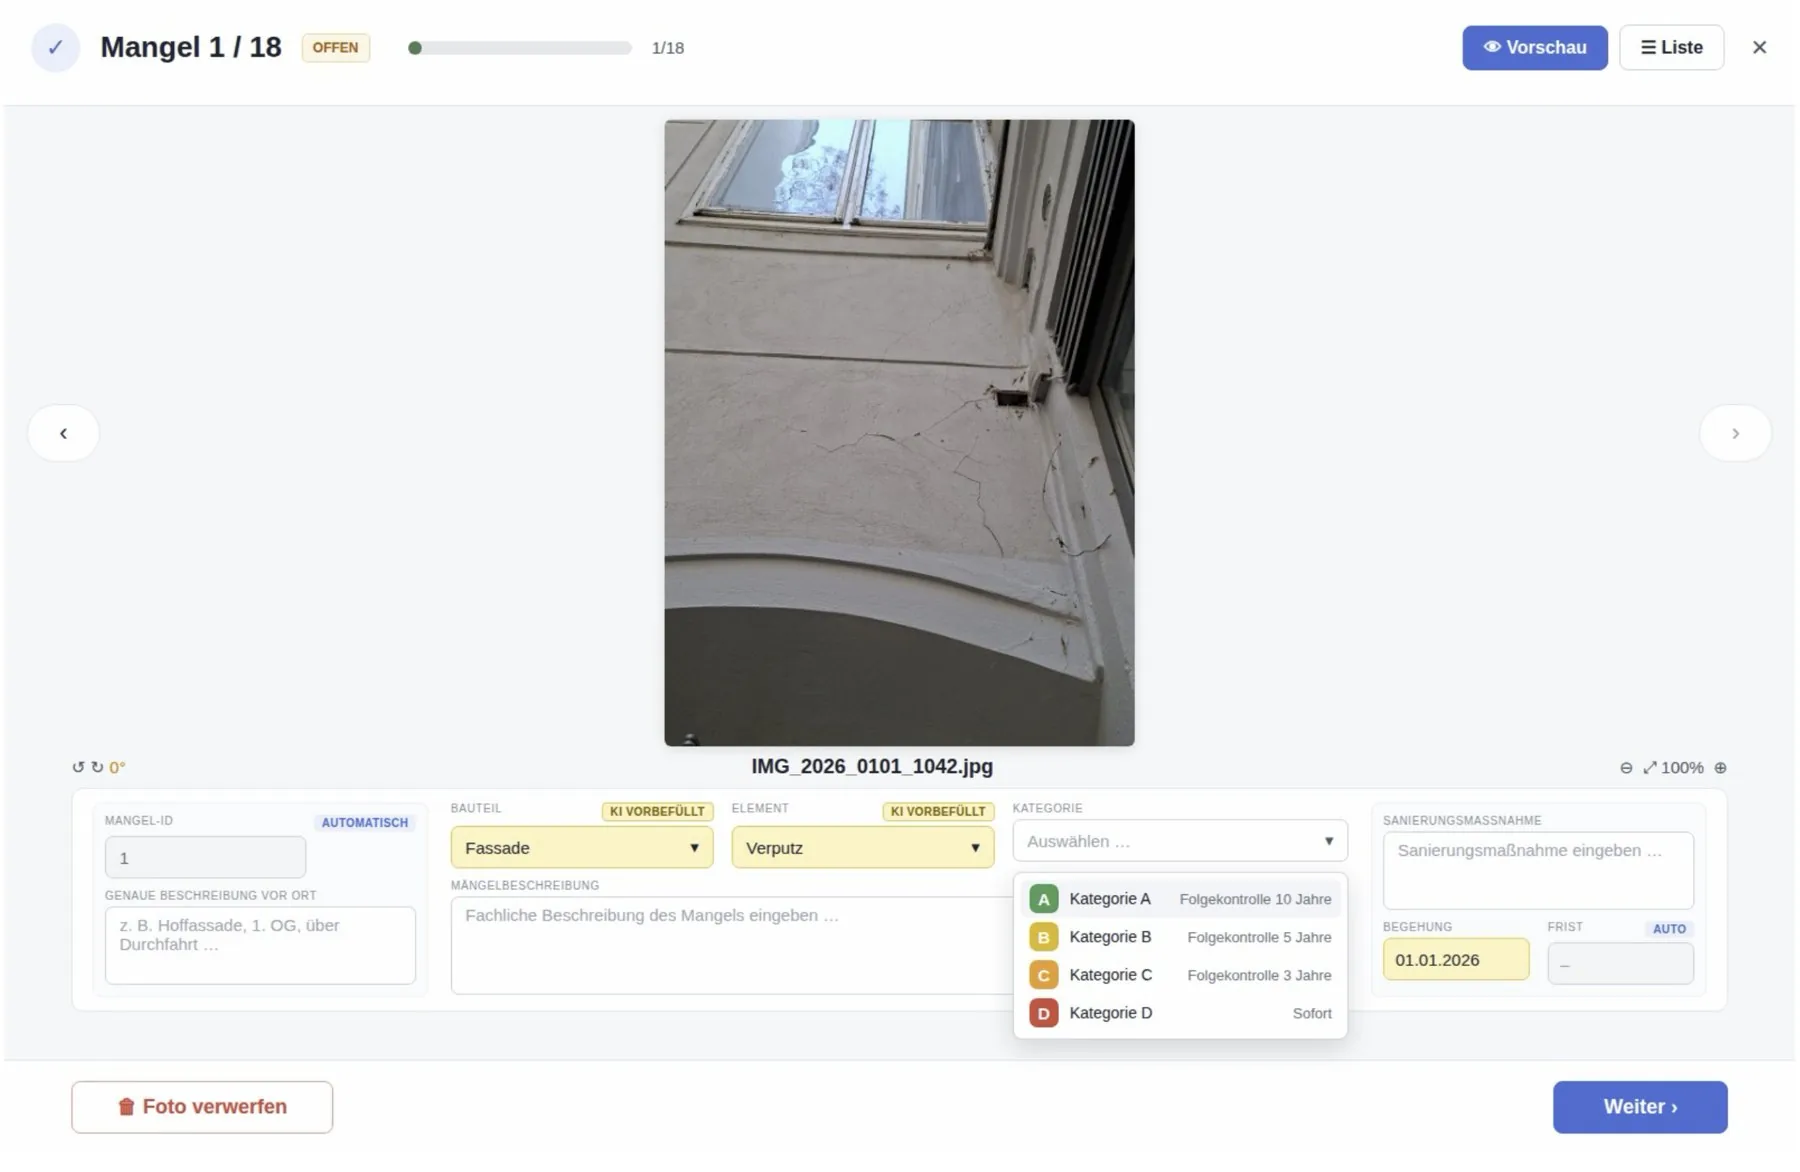Click the yellow Kategorie B badge

click(x=1043, y=937)
